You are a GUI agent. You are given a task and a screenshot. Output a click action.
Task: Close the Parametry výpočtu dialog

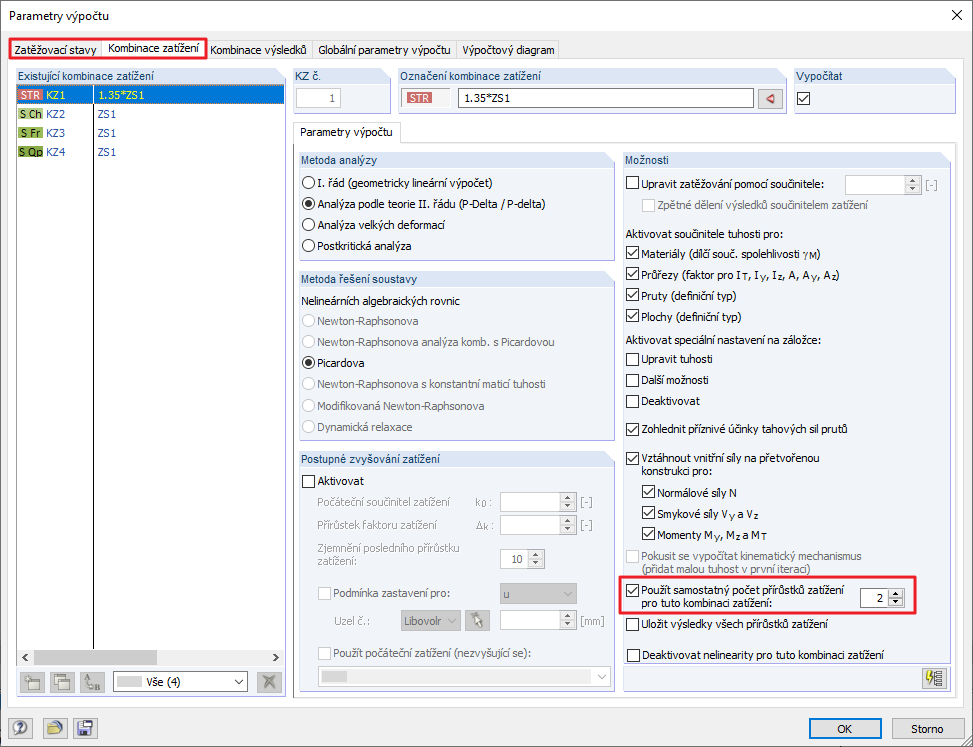(957, 16)
